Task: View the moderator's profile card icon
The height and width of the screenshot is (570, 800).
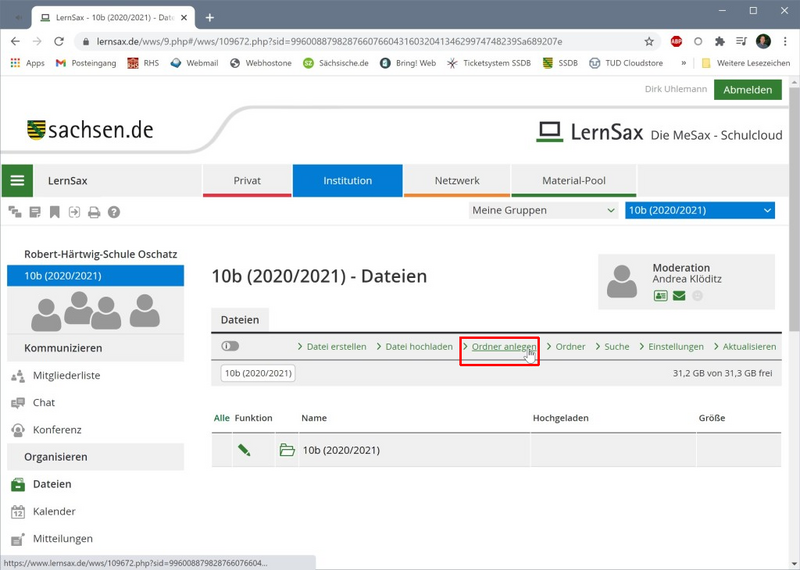Action: click(660, 296)
